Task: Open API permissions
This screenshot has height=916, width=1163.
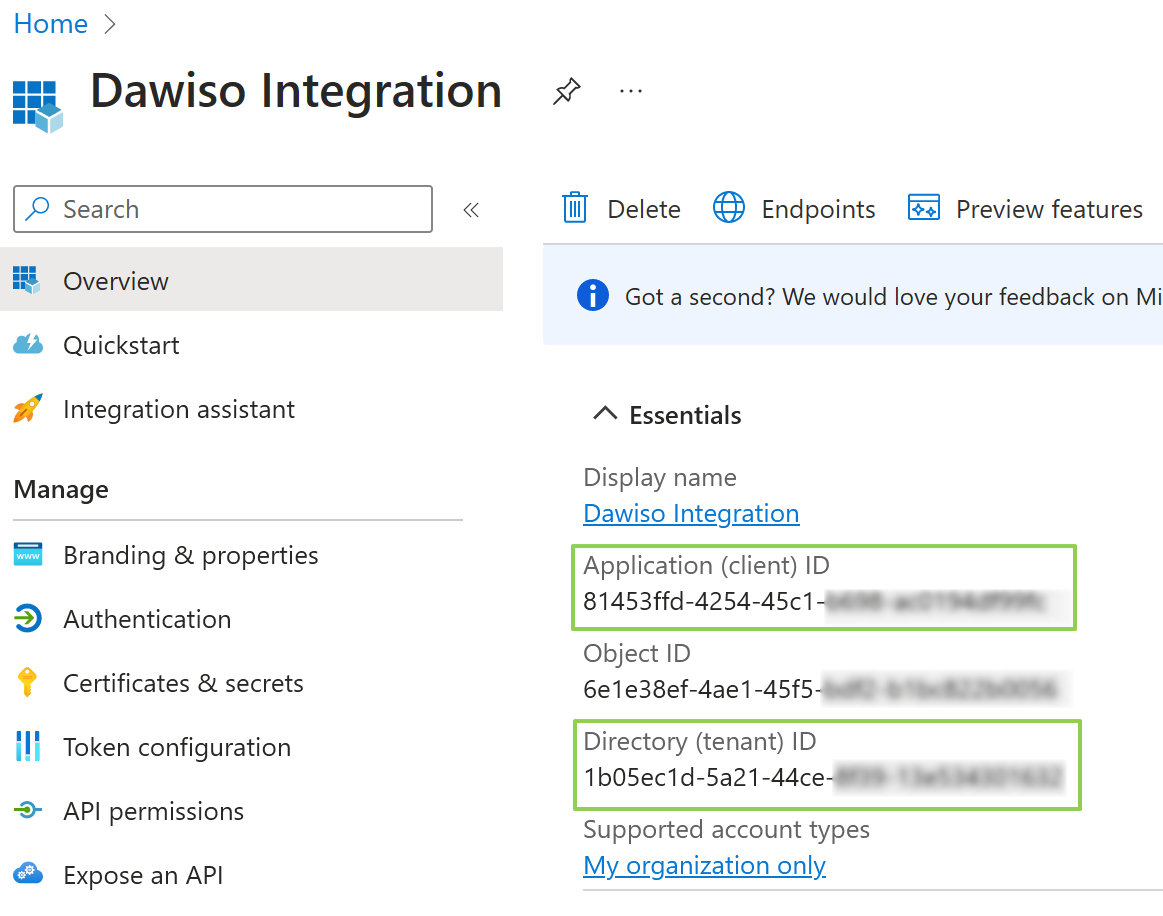Action: pos(153,811)
